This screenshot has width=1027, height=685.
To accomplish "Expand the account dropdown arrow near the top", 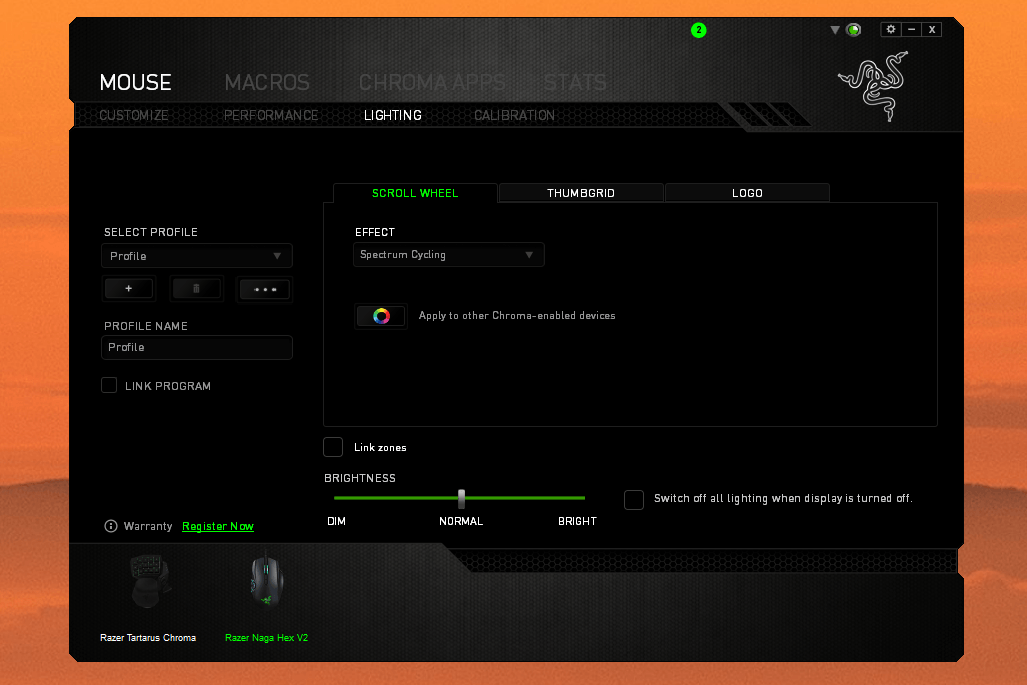I will [835, 30].
